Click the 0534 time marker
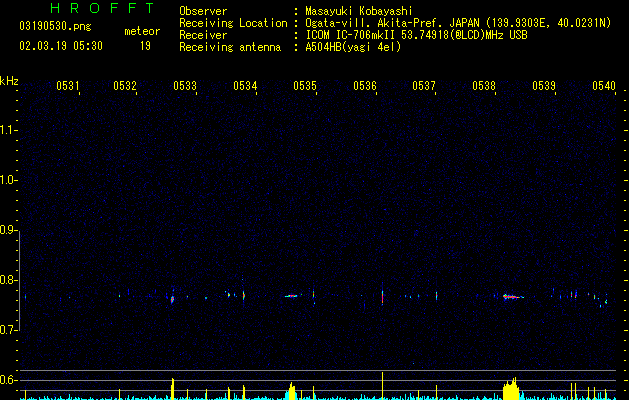 tap(245, 85)
